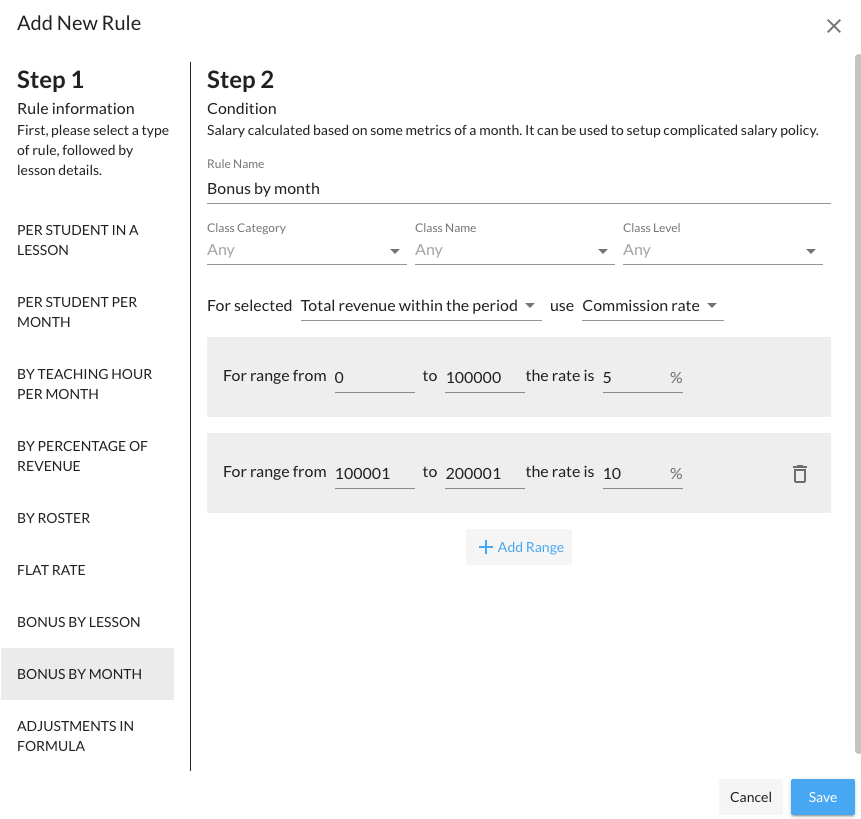Click the plus Add Range button

(x=519, y=547)
